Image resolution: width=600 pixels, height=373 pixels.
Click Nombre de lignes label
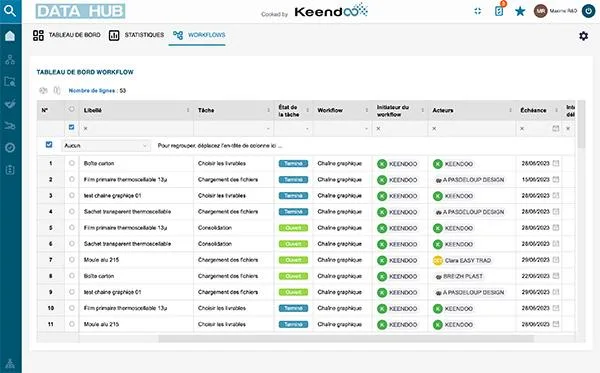[92, 91]
